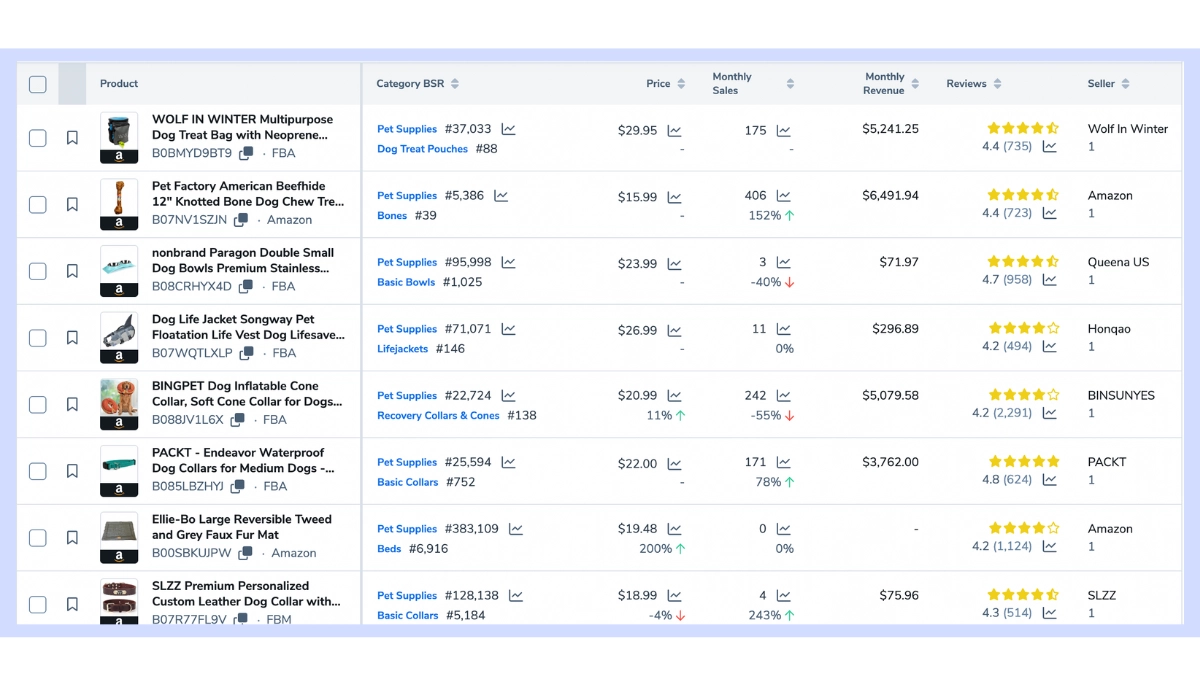Bookmark the WOLF IN WINTER treat bag
The height and width of the screenshot is (675, 1200).
(x=72, y=138)
